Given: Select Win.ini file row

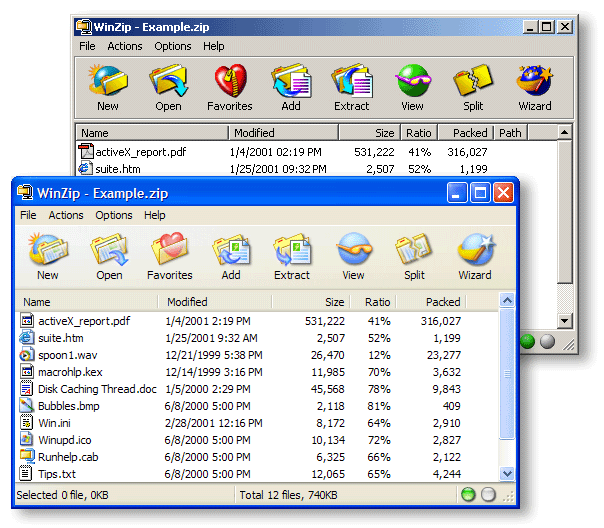Looking at the screenshot, I should [x=241, y=422].
